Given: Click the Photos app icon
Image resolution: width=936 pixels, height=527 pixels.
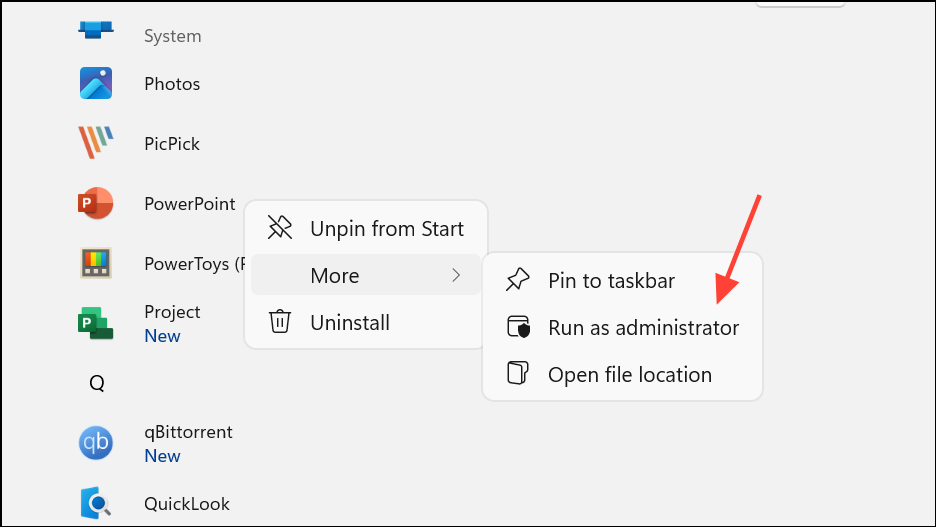Looking at the screenshot, I should coord(96,84).
